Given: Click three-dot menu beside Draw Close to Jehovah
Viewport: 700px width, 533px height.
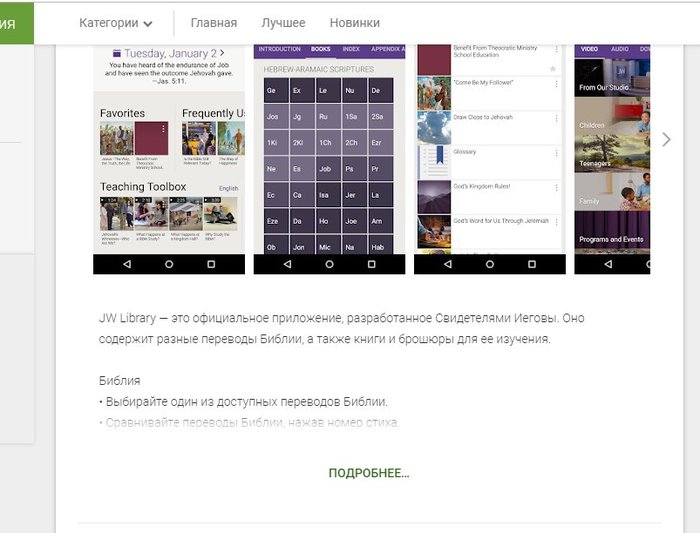Looking at the screenshot, I should (556, 118).
